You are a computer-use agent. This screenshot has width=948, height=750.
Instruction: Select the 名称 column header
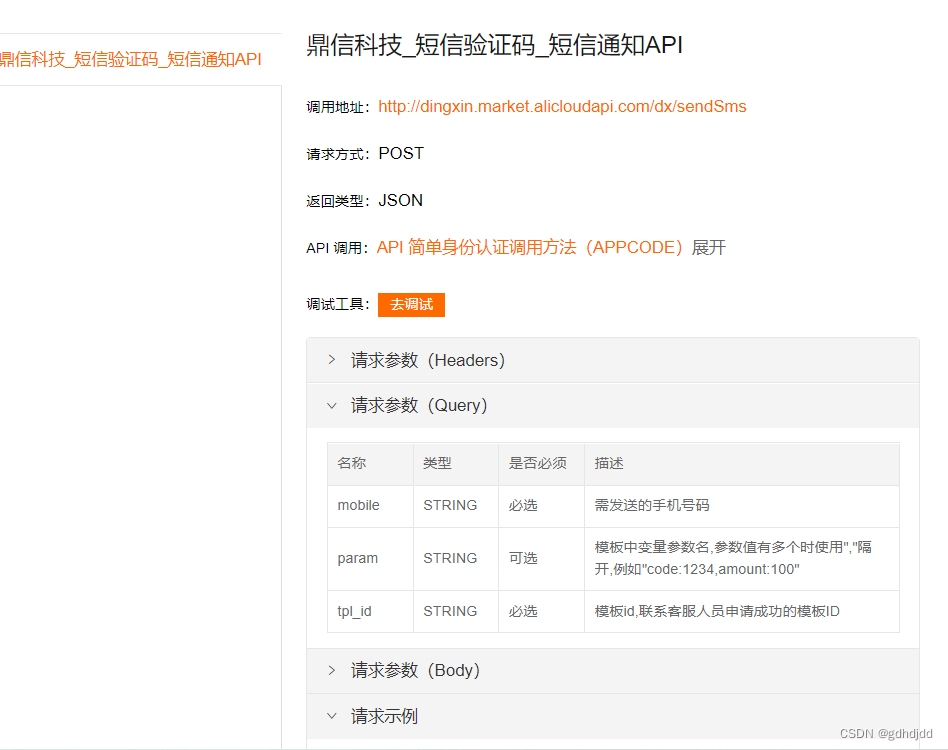pos(352,464)
